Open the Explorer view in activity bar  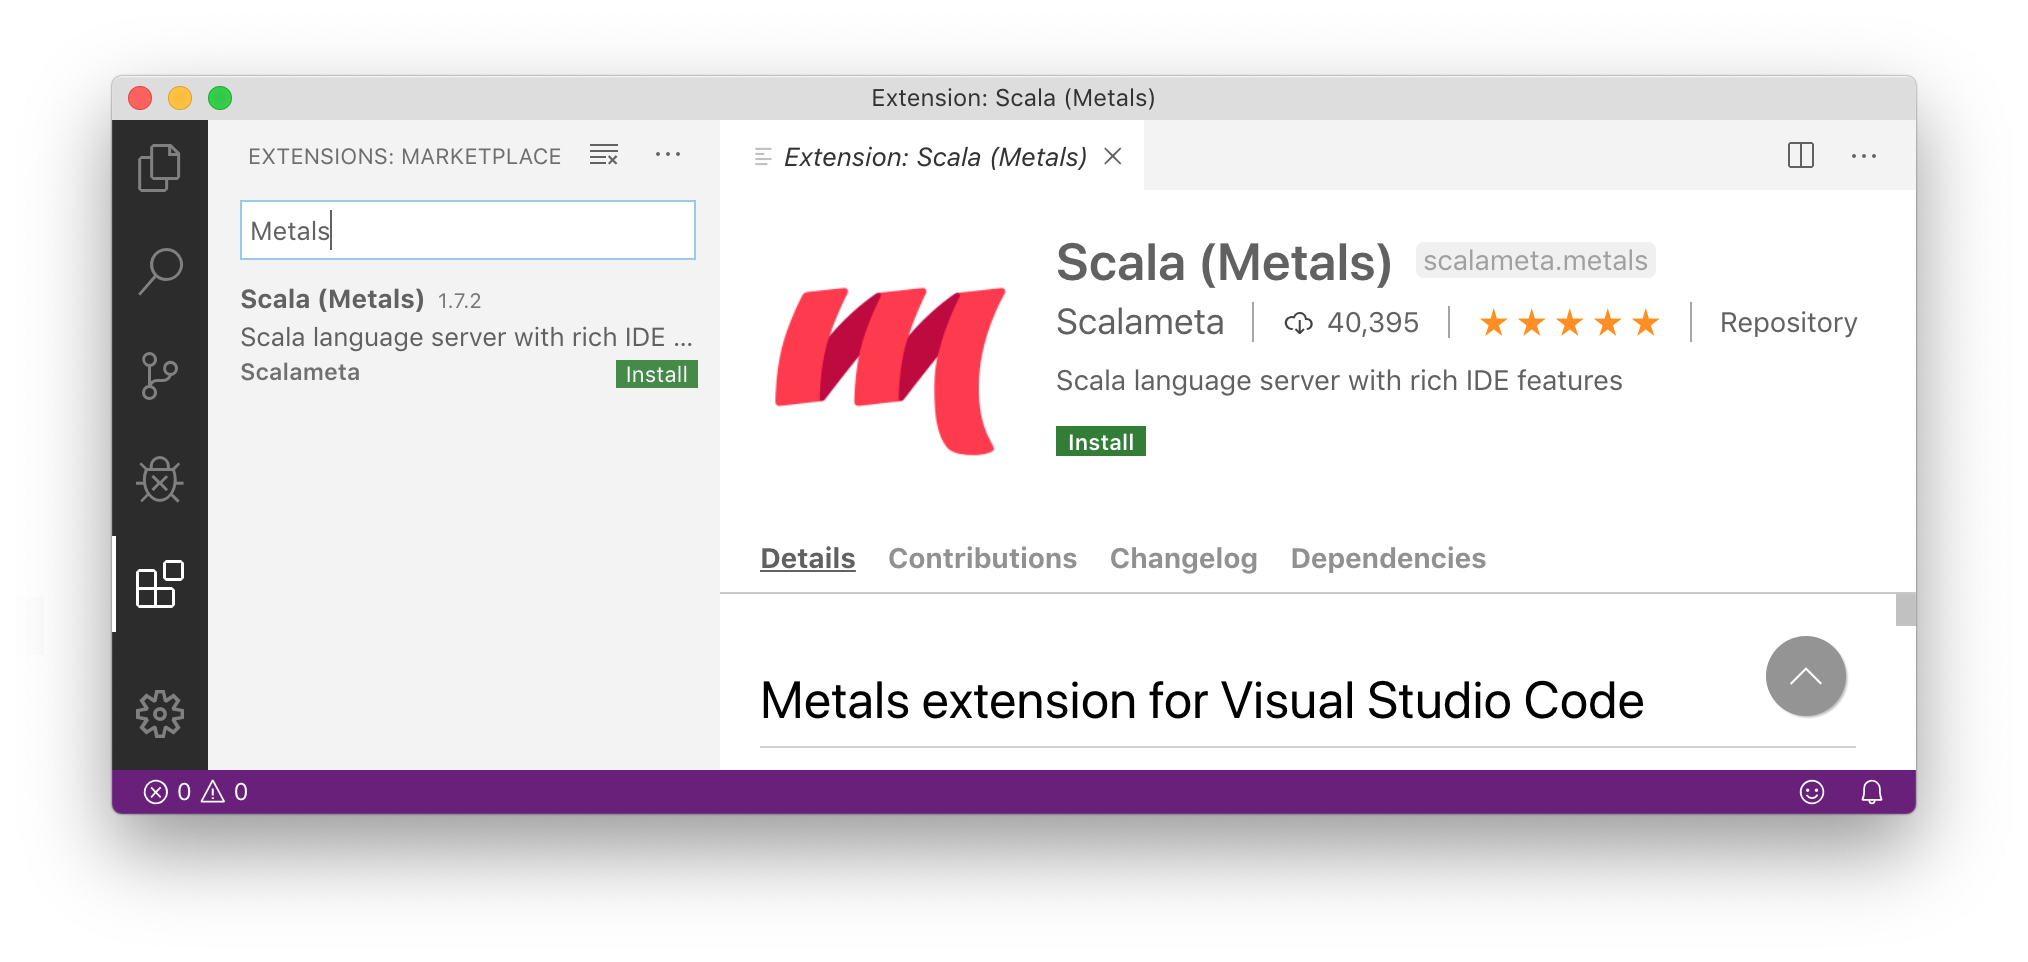click(159, 167)
